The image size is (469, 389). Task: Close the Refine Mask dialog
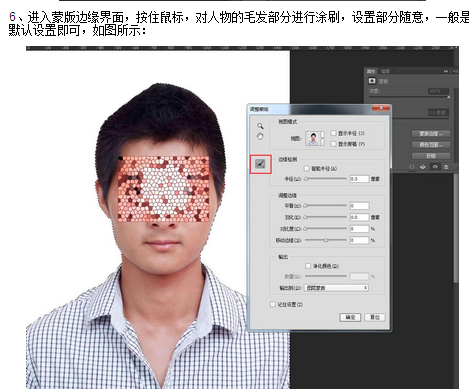(x=381, y=108)
